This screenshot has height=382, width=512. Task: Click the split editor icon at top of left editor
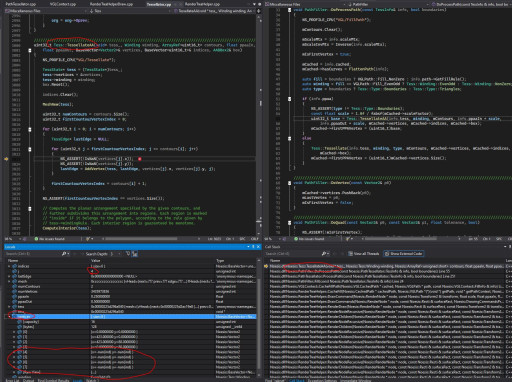click(259, 11)
